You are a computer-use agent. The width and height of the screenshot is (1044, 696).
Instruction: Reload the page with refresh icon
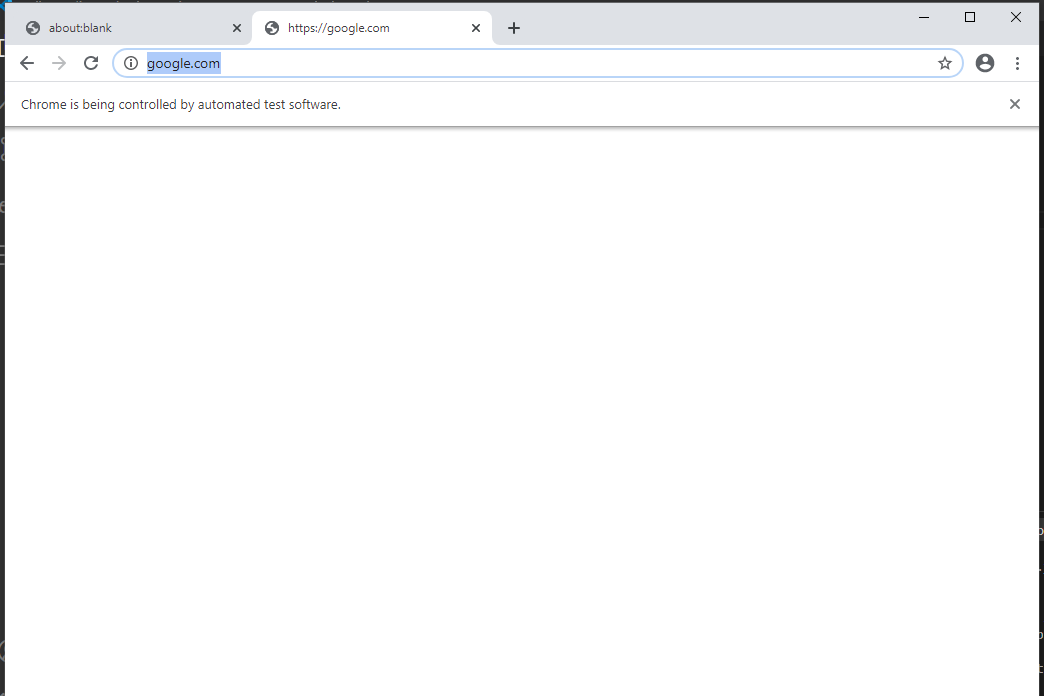[x=91, y=63]
